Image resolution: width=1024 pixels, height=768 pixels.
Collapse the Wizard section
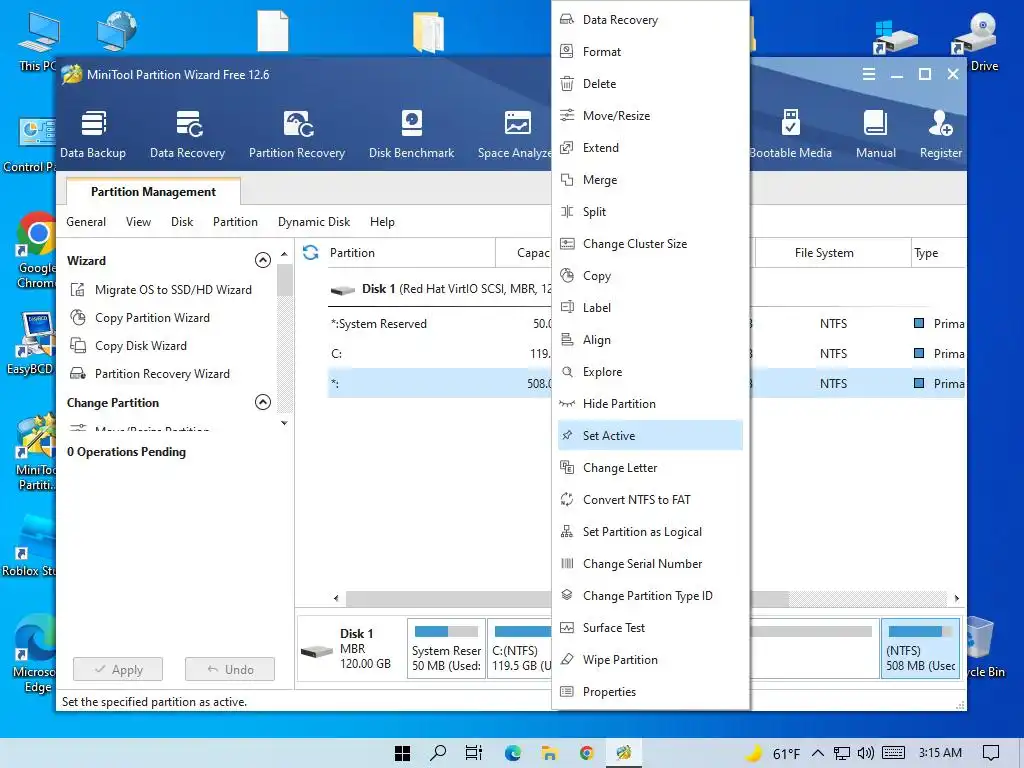[x=263, y=261]
